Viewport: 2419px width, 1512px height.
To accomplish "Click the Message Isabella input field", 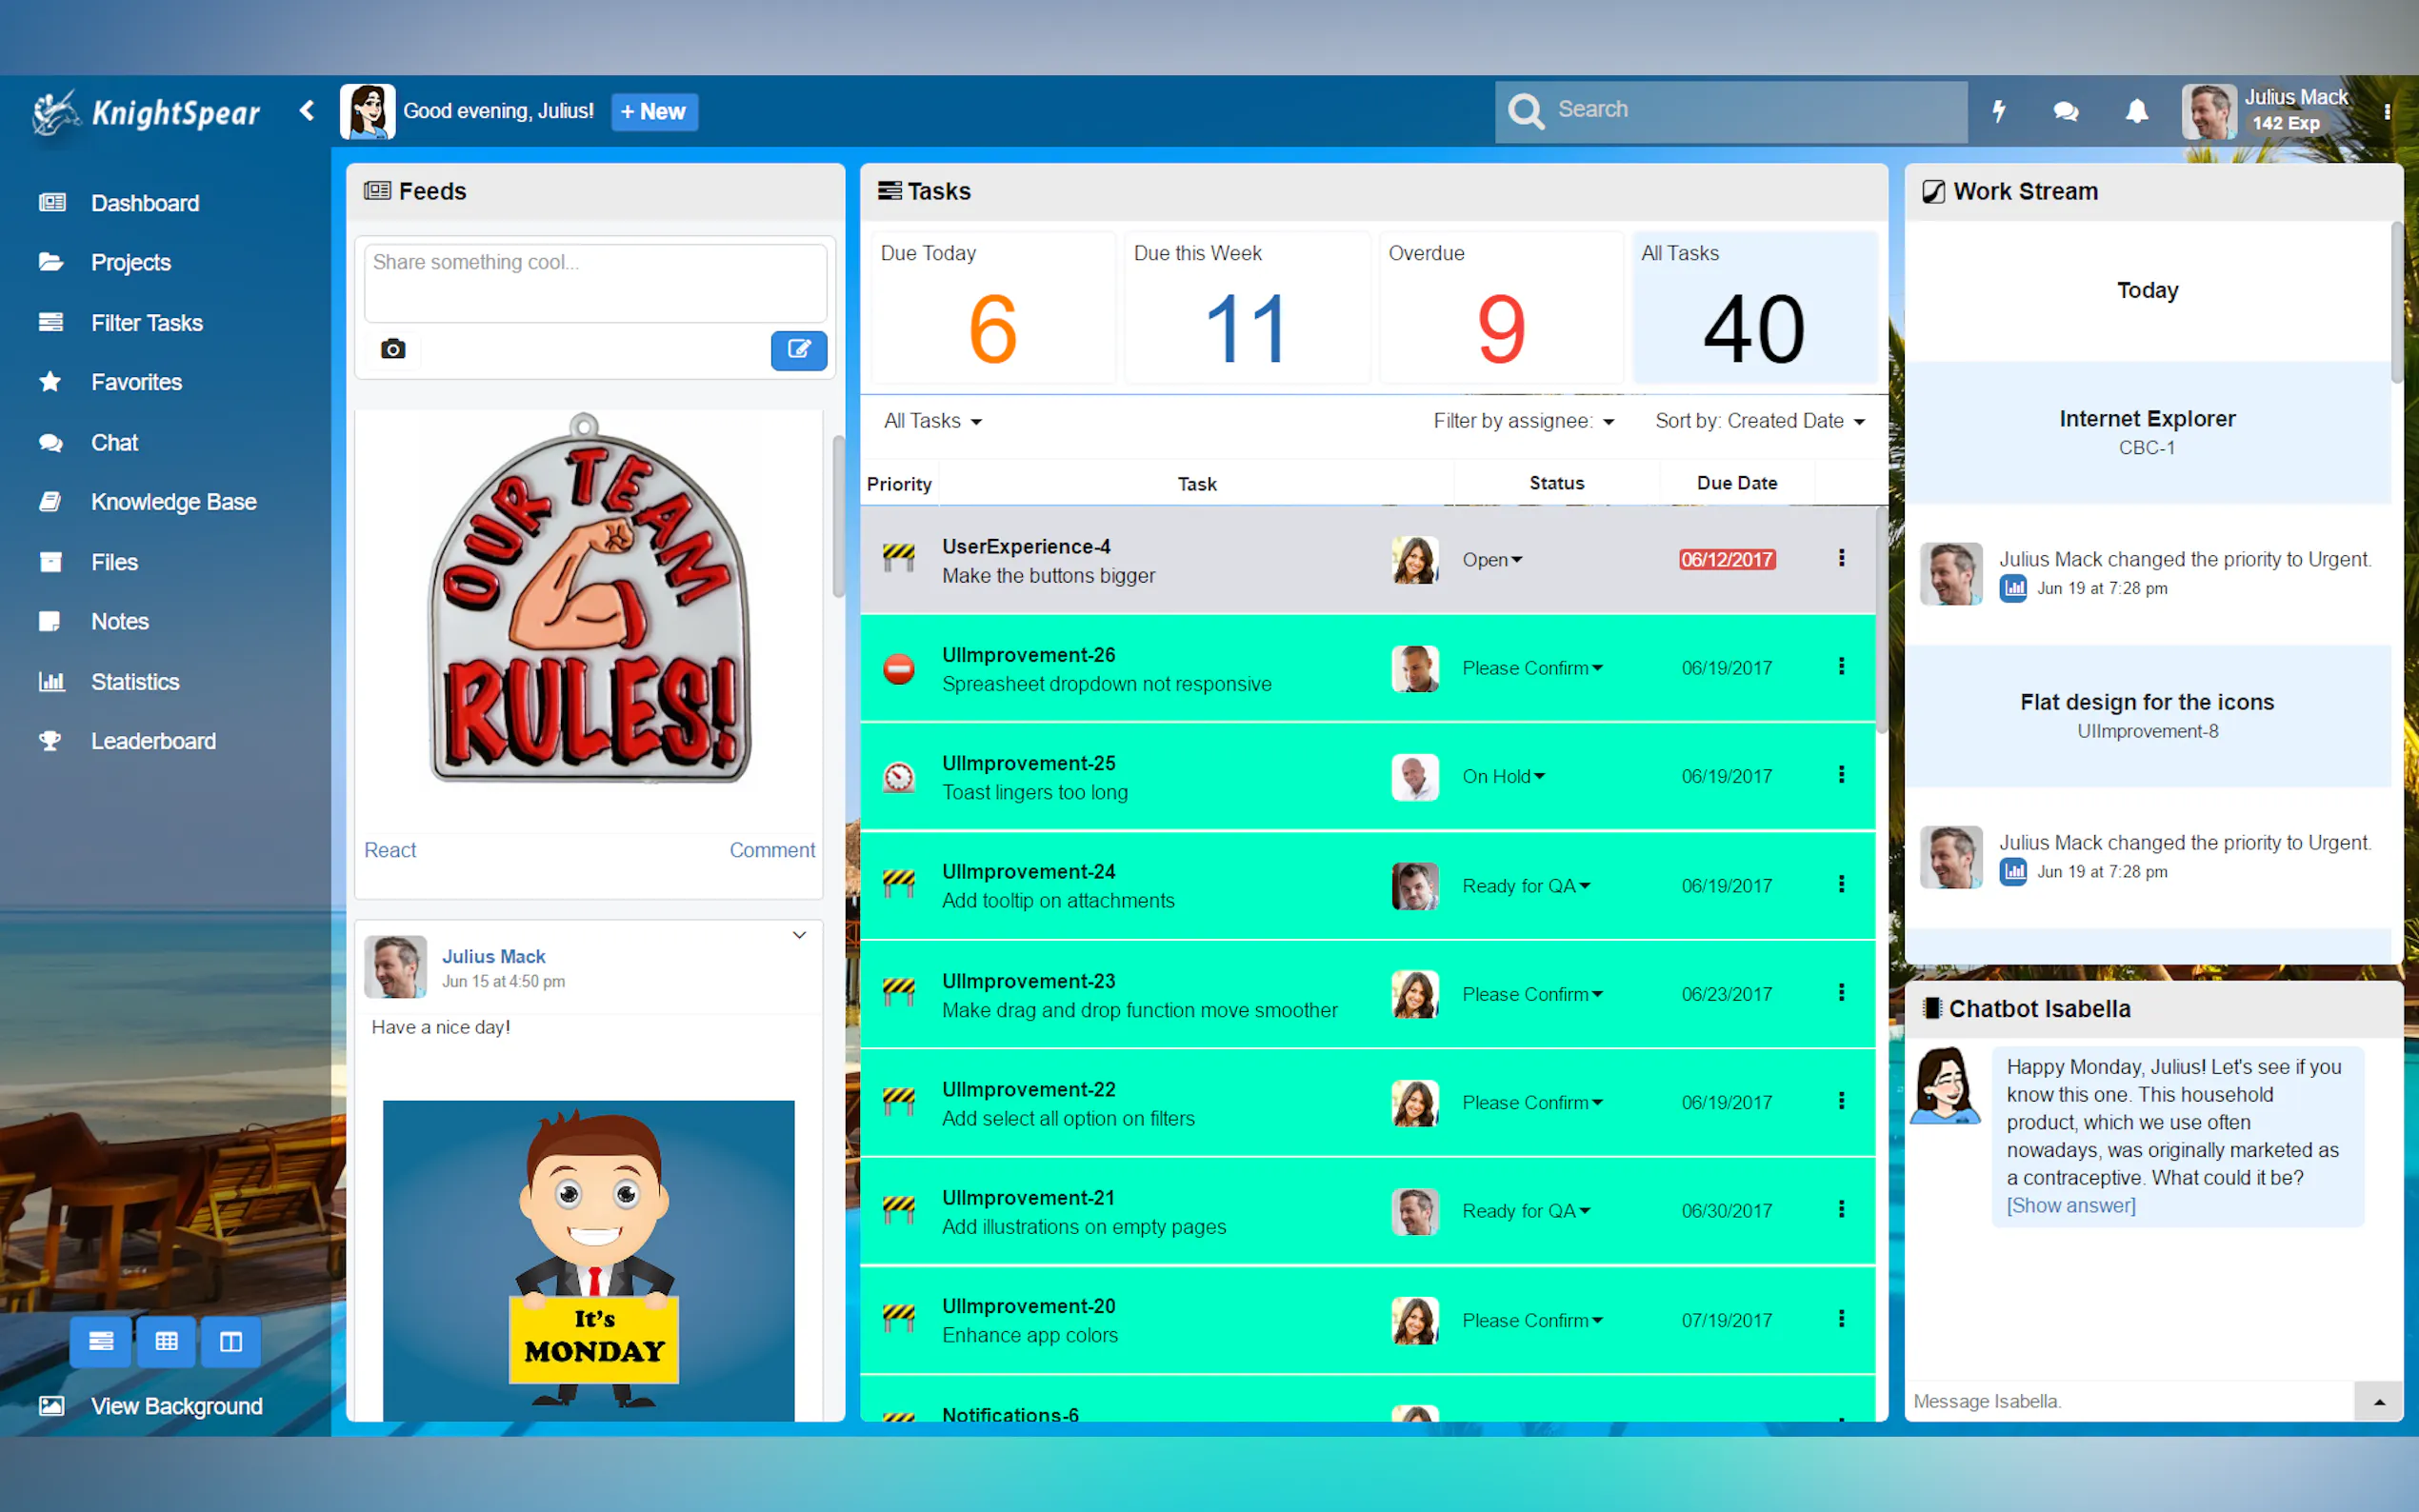I will (x=2130, y=1401).
